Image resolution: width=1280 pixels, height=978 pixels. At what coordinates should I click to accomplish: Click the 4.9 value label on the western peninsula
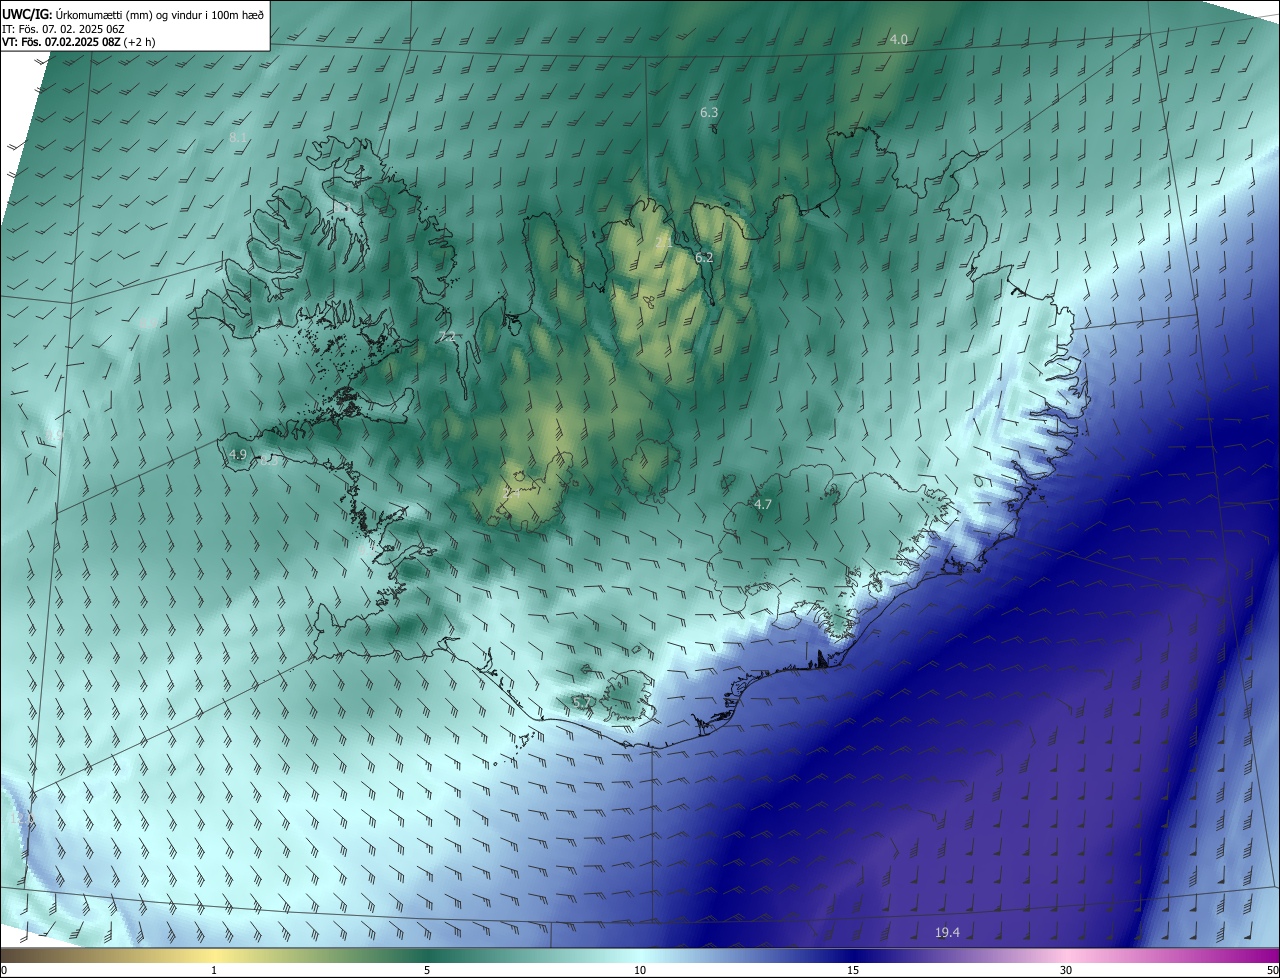click(237, 455)
